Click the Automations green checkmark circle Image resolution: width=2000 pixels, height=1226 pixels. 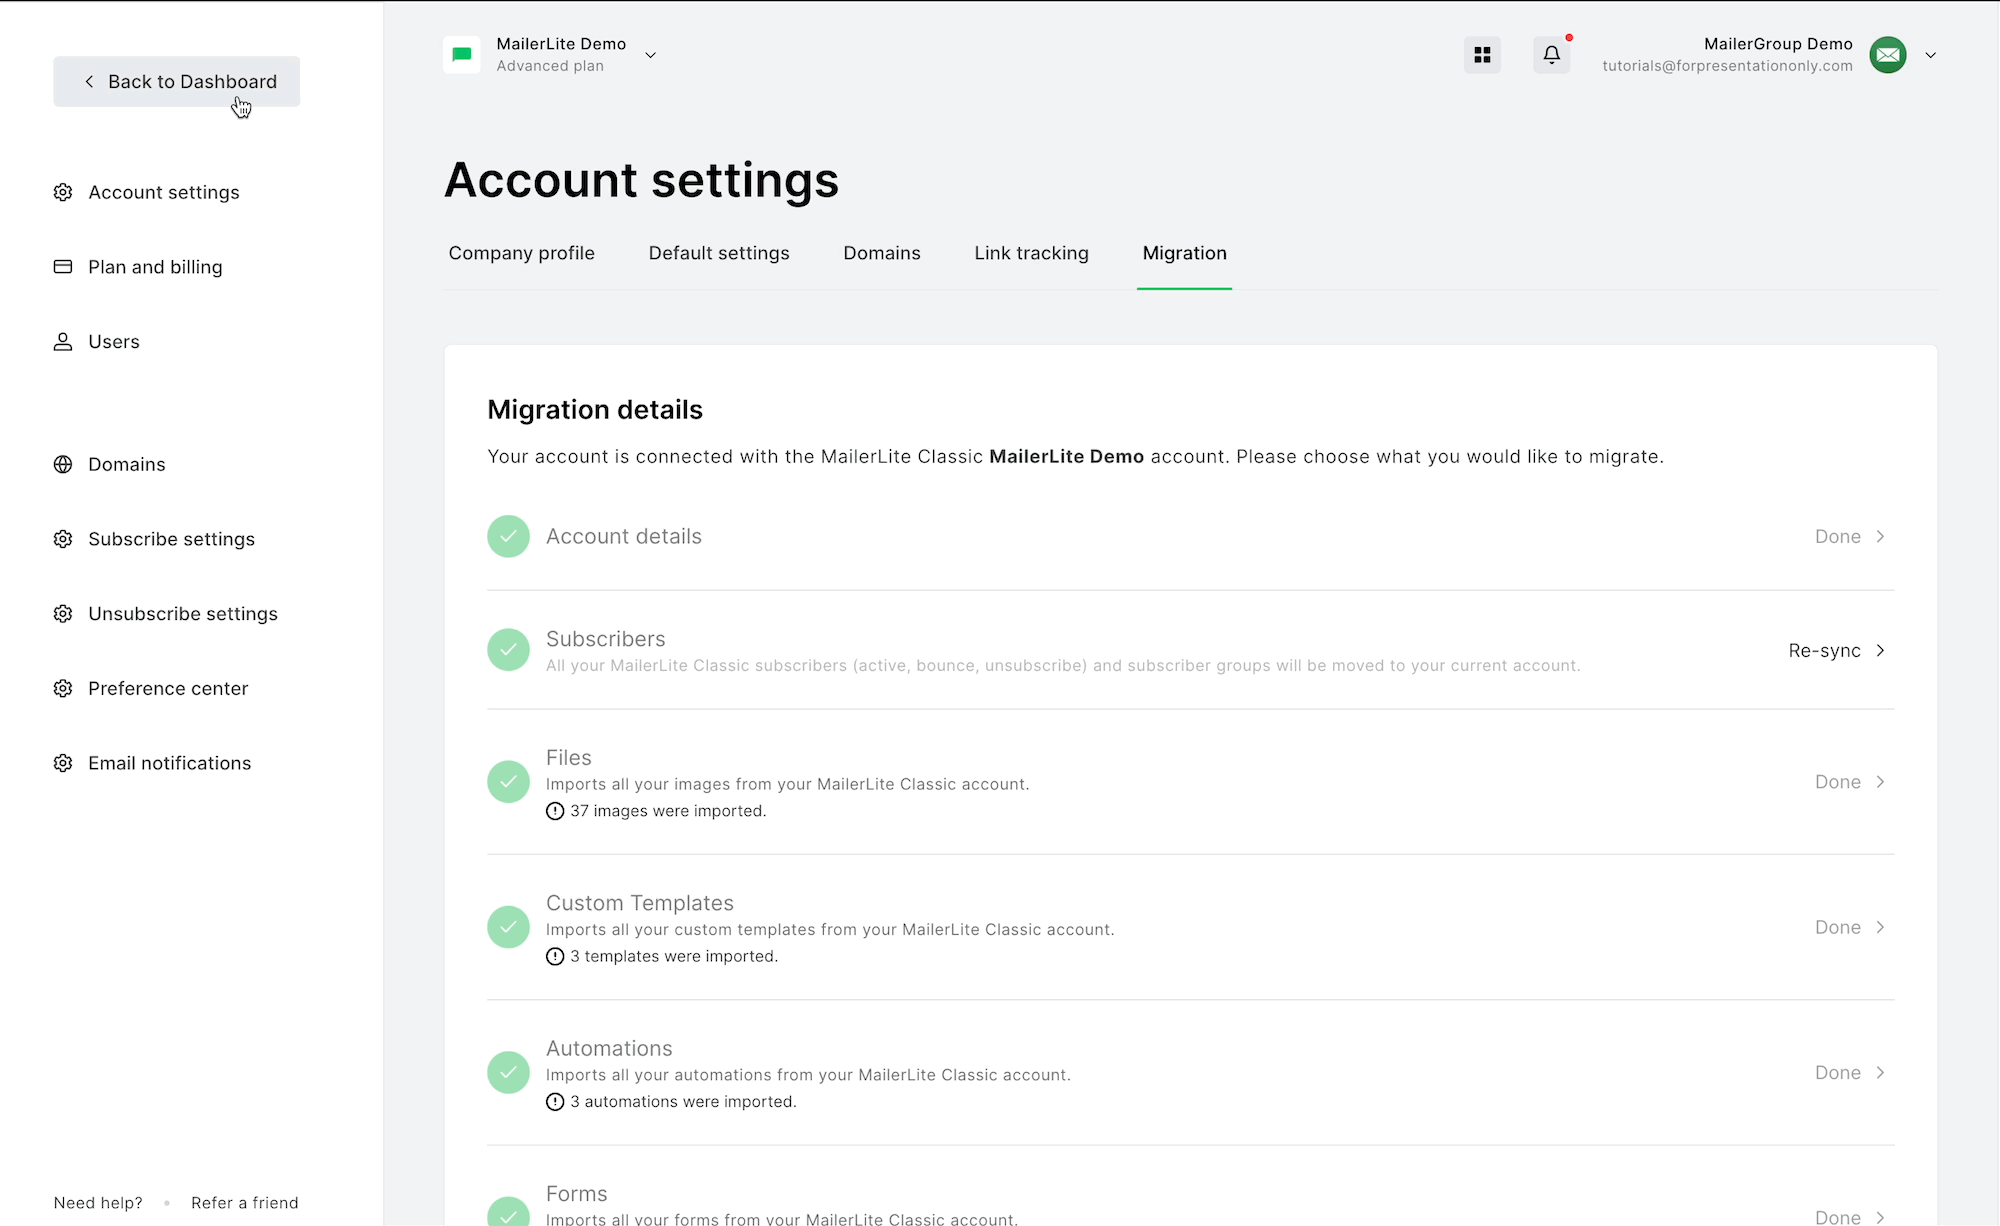508,1072
